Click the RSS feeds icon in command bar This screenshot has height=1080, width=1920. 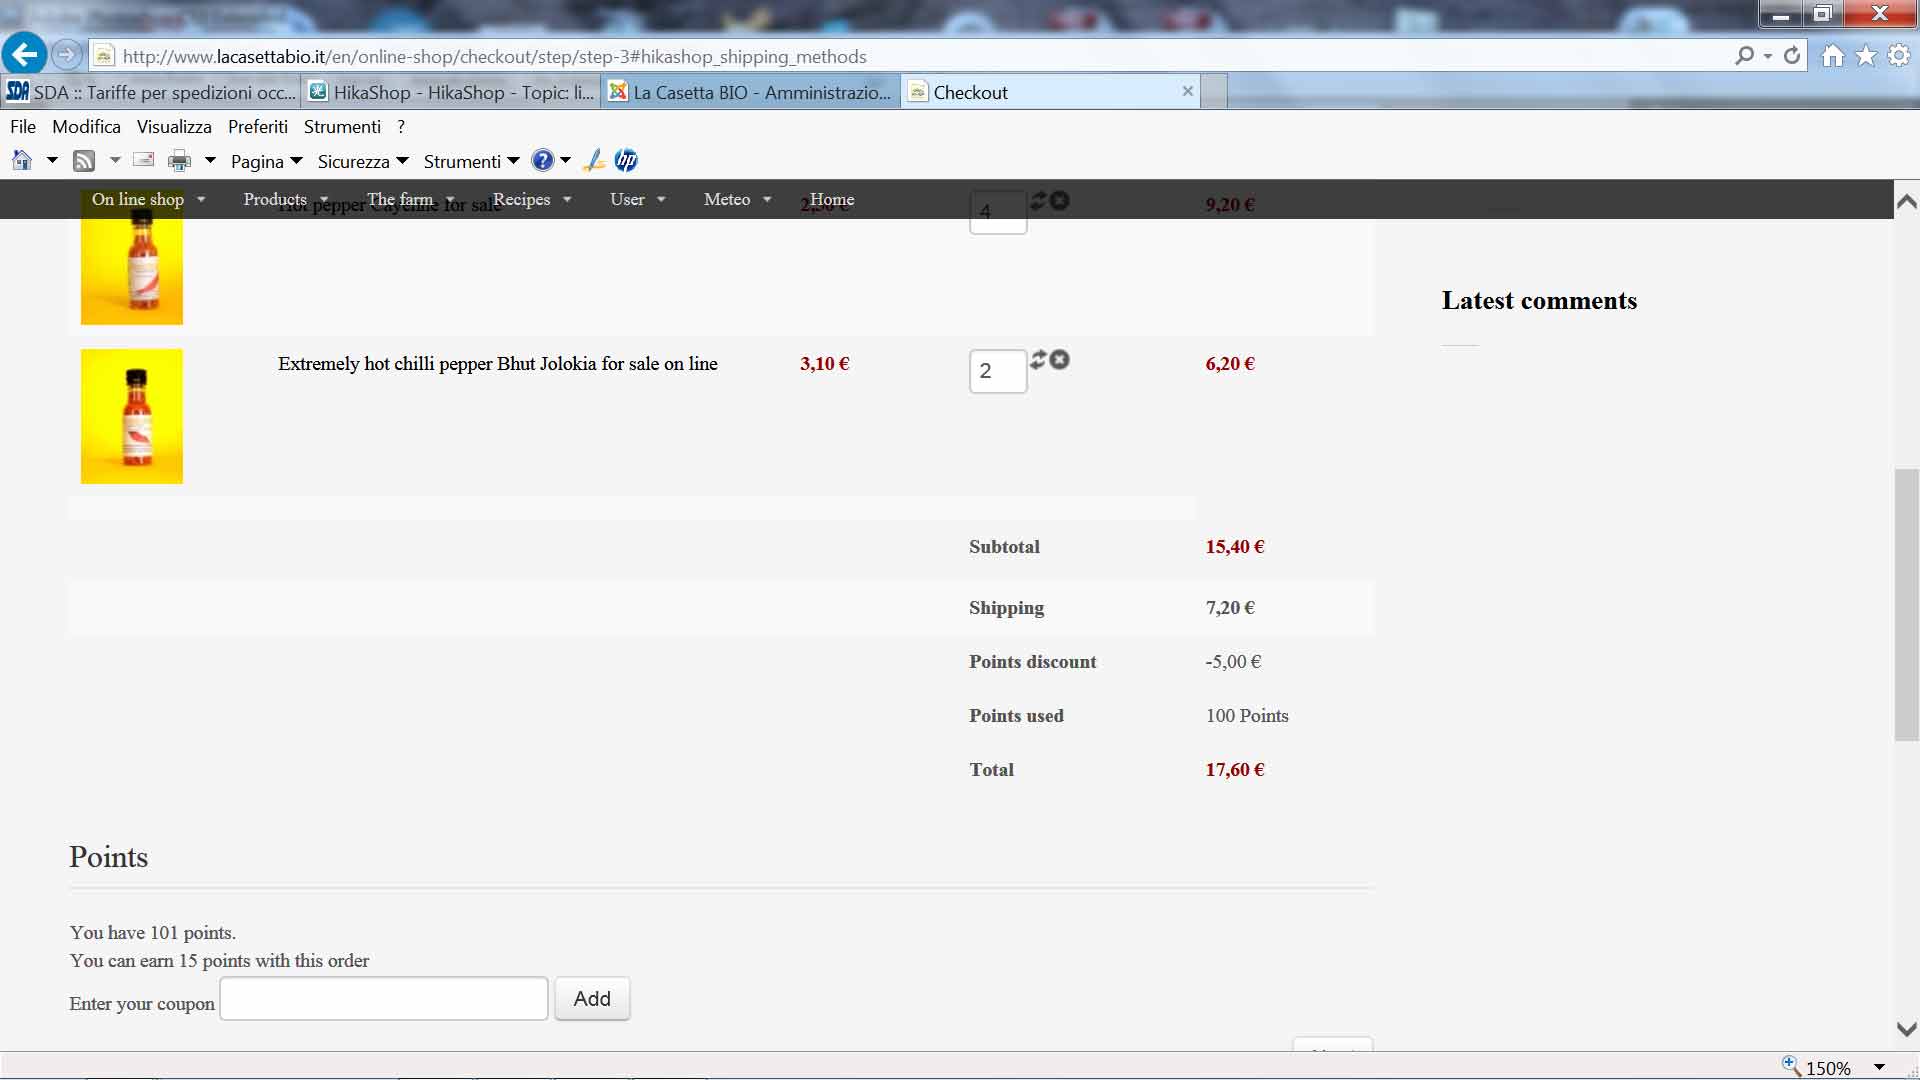[84, 161]
